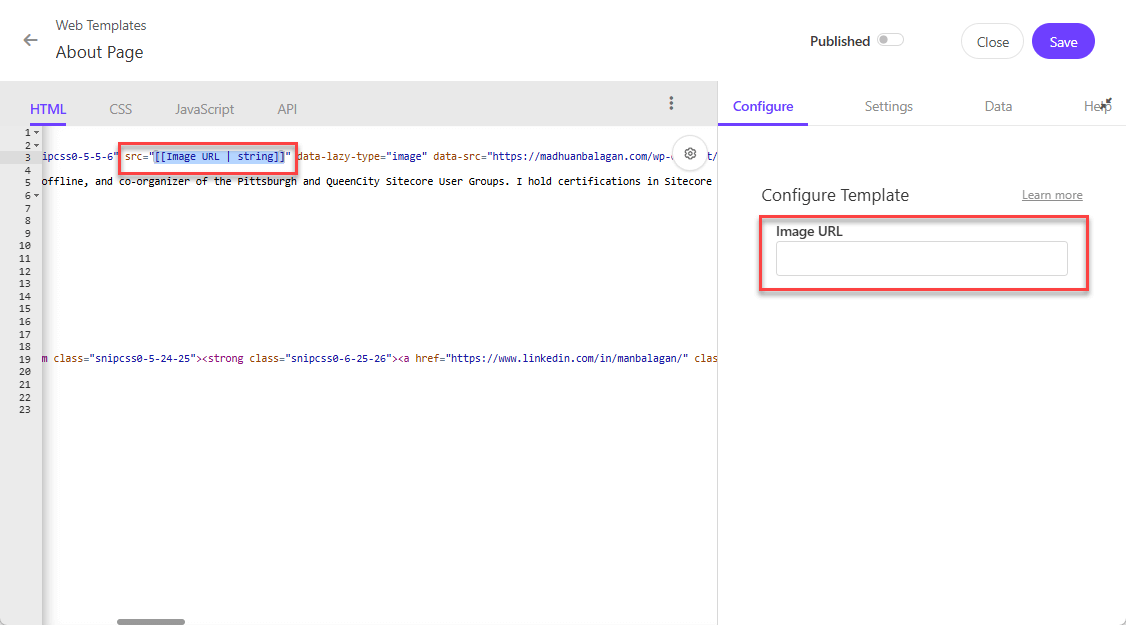Switch to the Data tab
Image resolution: width=1126 pixels, height=625 pixels.
point(998,106)
